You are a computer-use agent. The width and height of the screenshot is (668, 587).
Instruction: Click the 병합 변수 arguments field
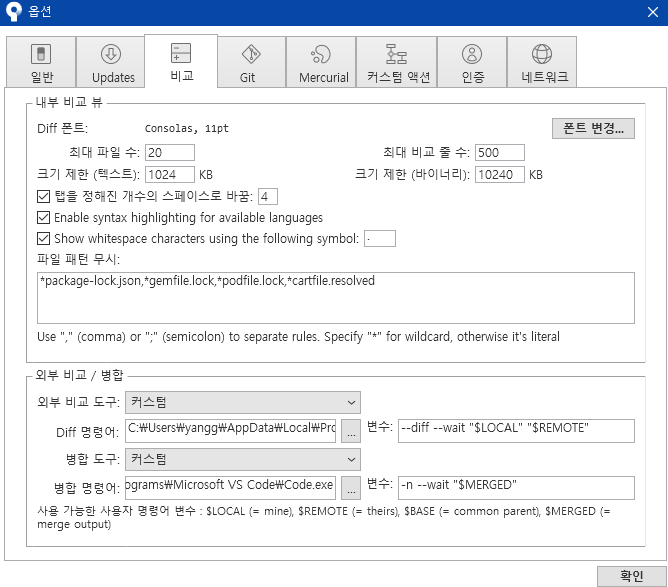pyautogui.click(x=516, y=488)
